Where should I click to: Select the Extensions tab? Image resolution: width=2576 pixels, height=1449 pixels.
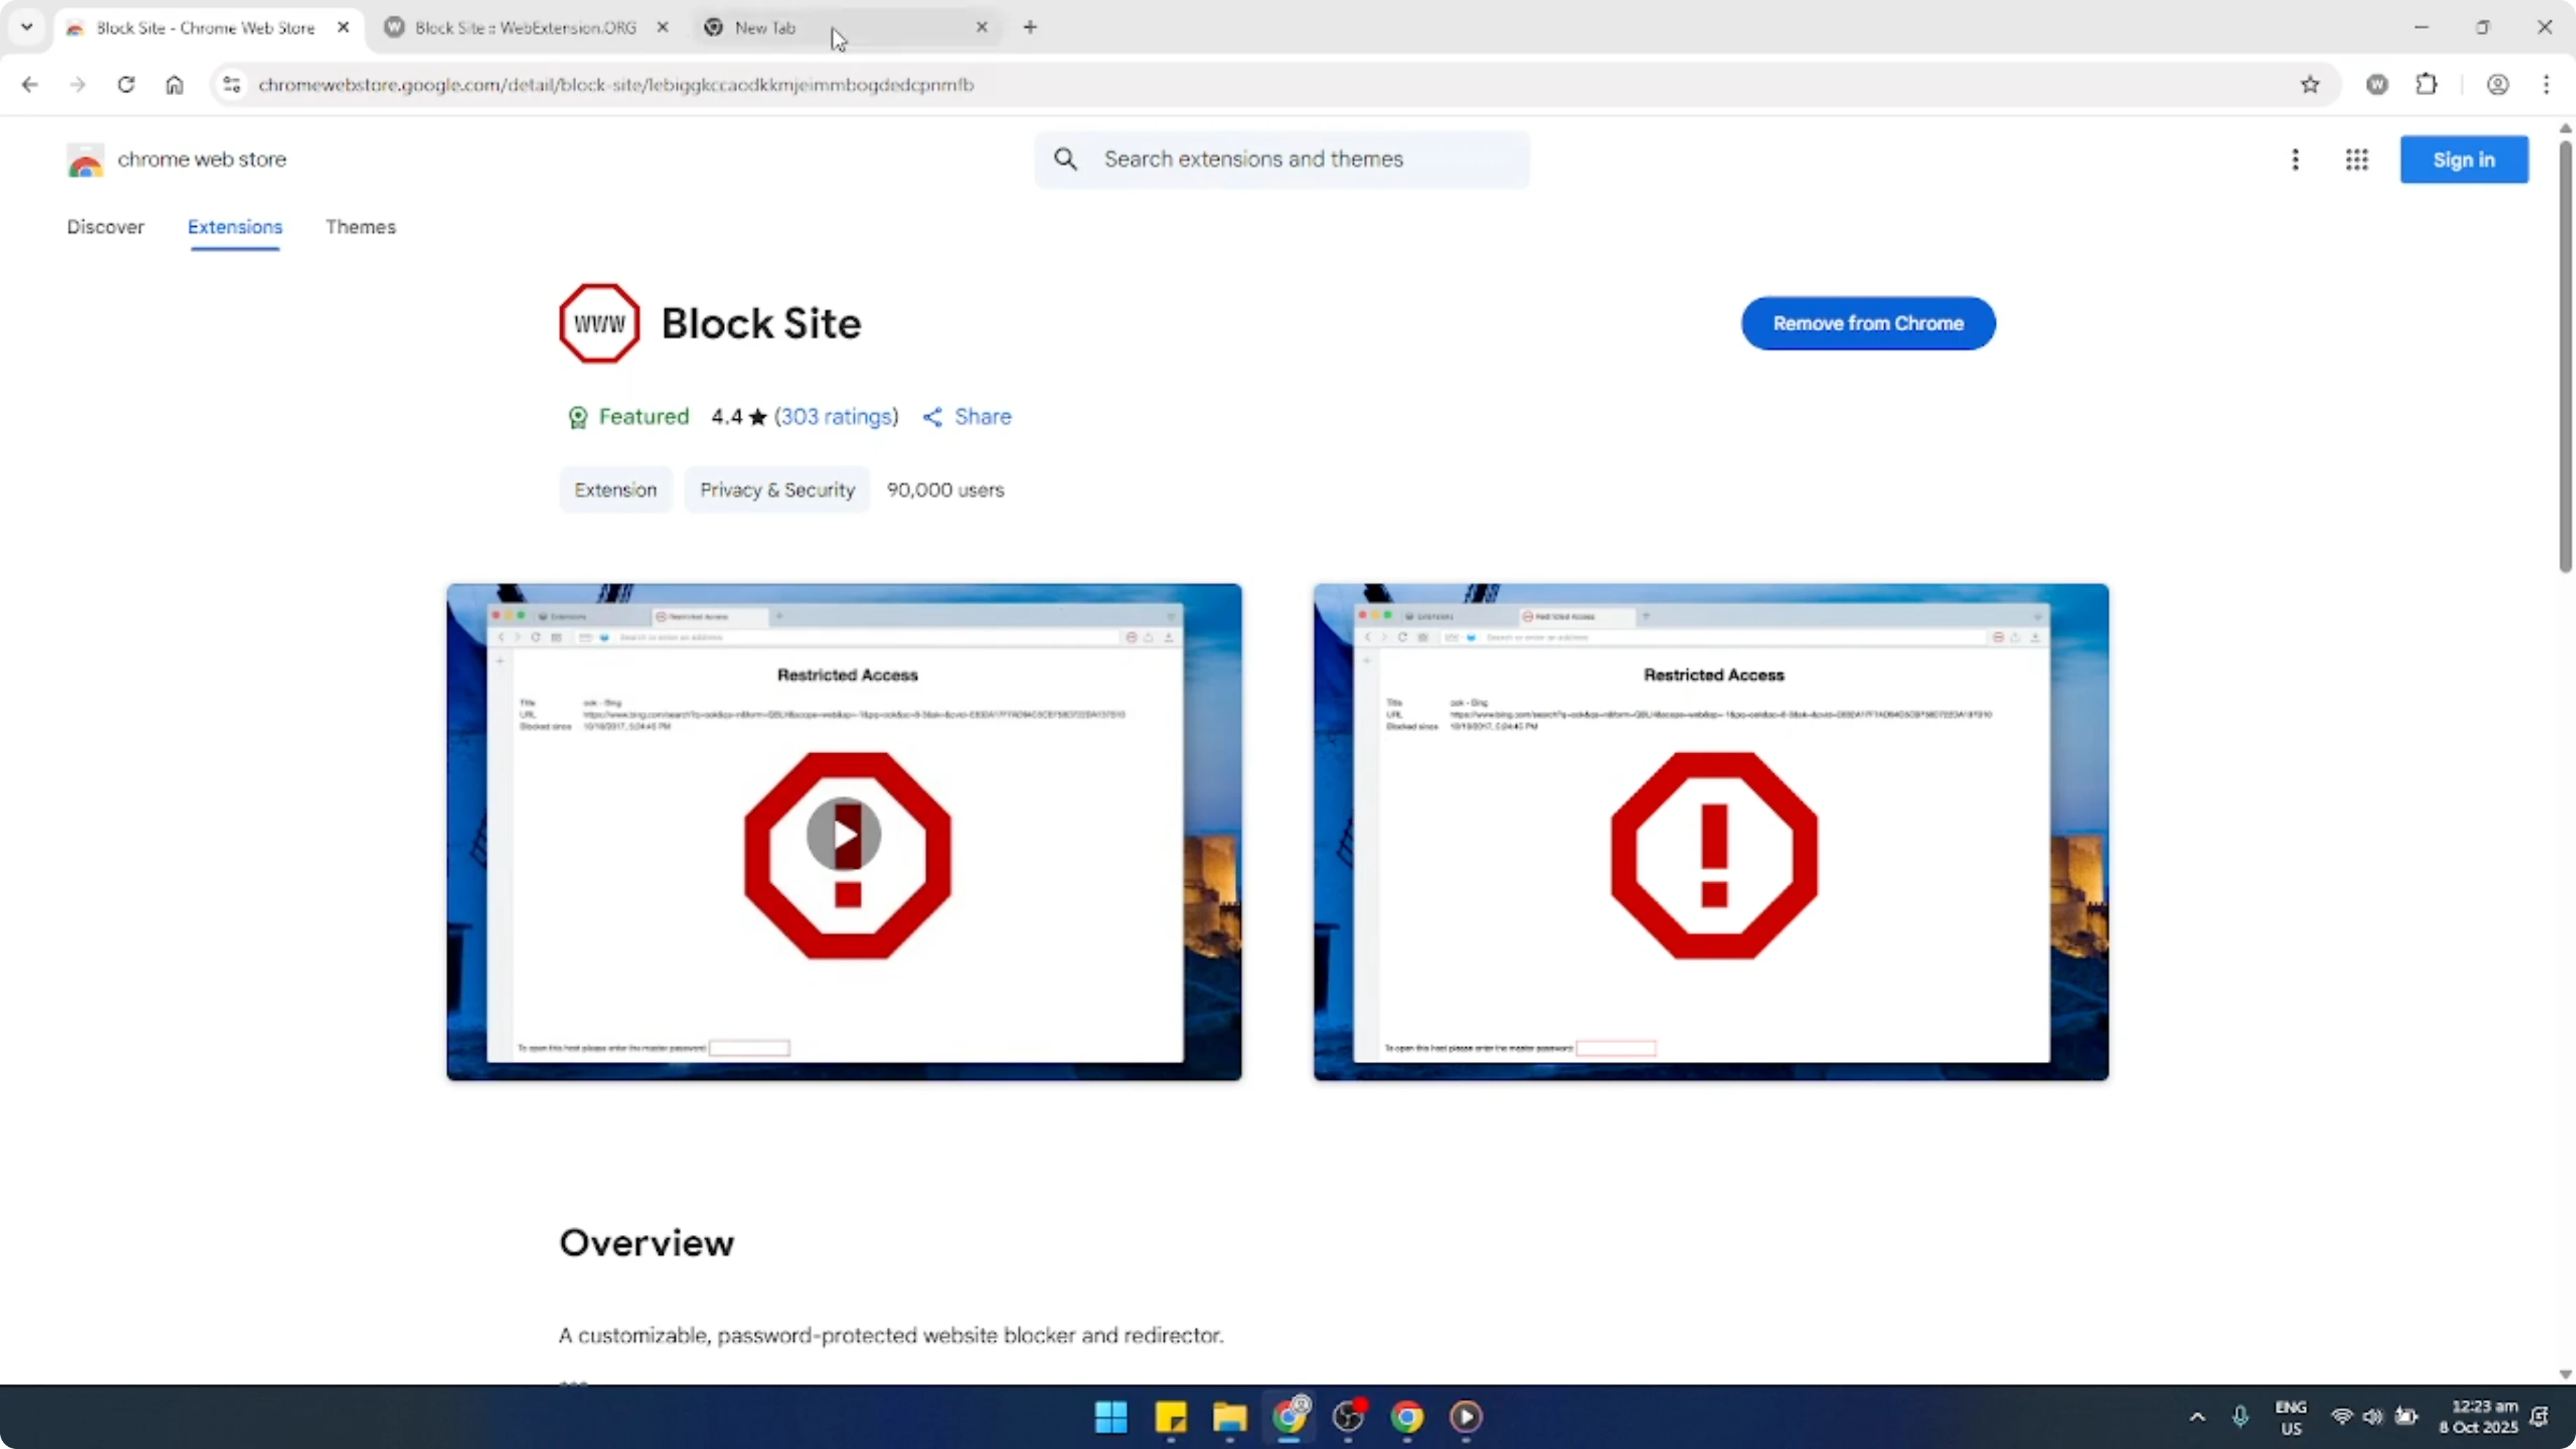[235, 227]
